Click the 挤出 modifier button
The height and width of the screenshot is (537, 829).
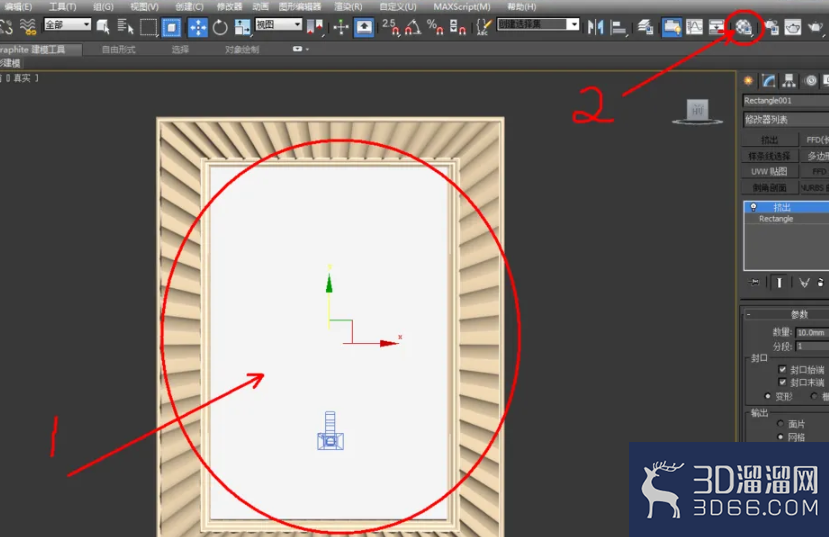click(x=770, y=140)
